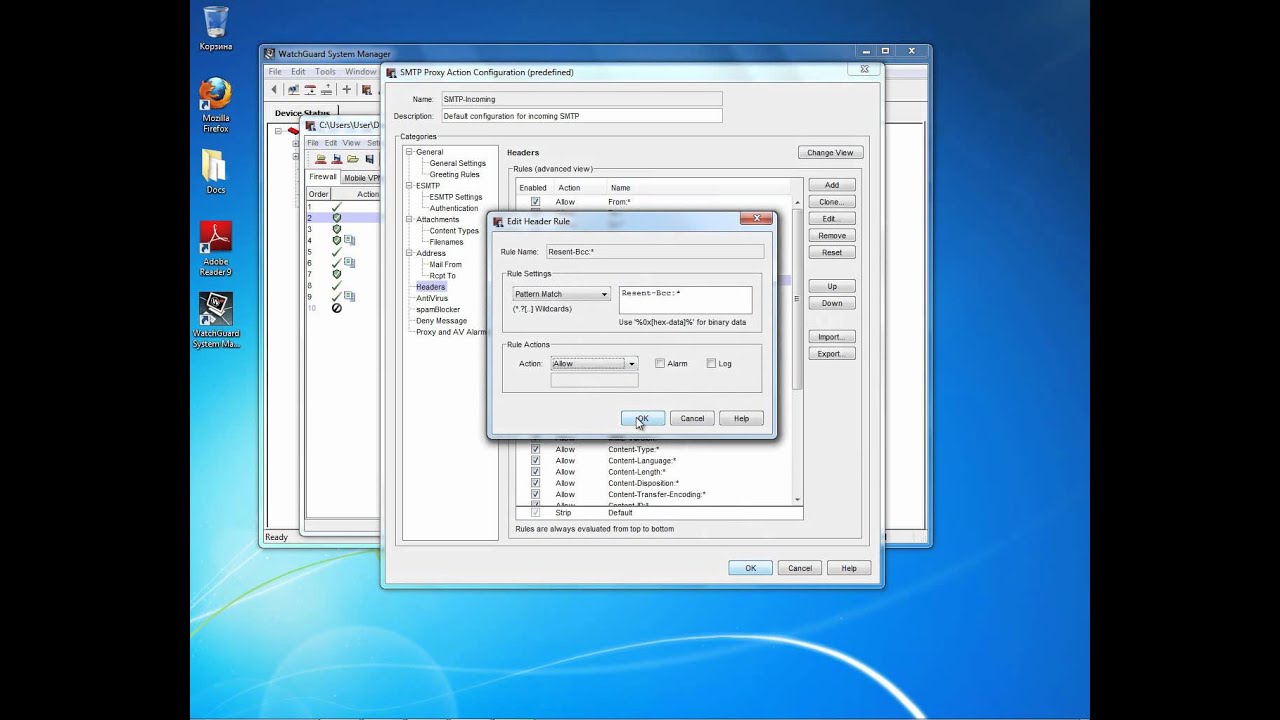Select the Mozilla Firefox desktop icon
Screen dimensions: 1280x720
(x=215, y=104)
